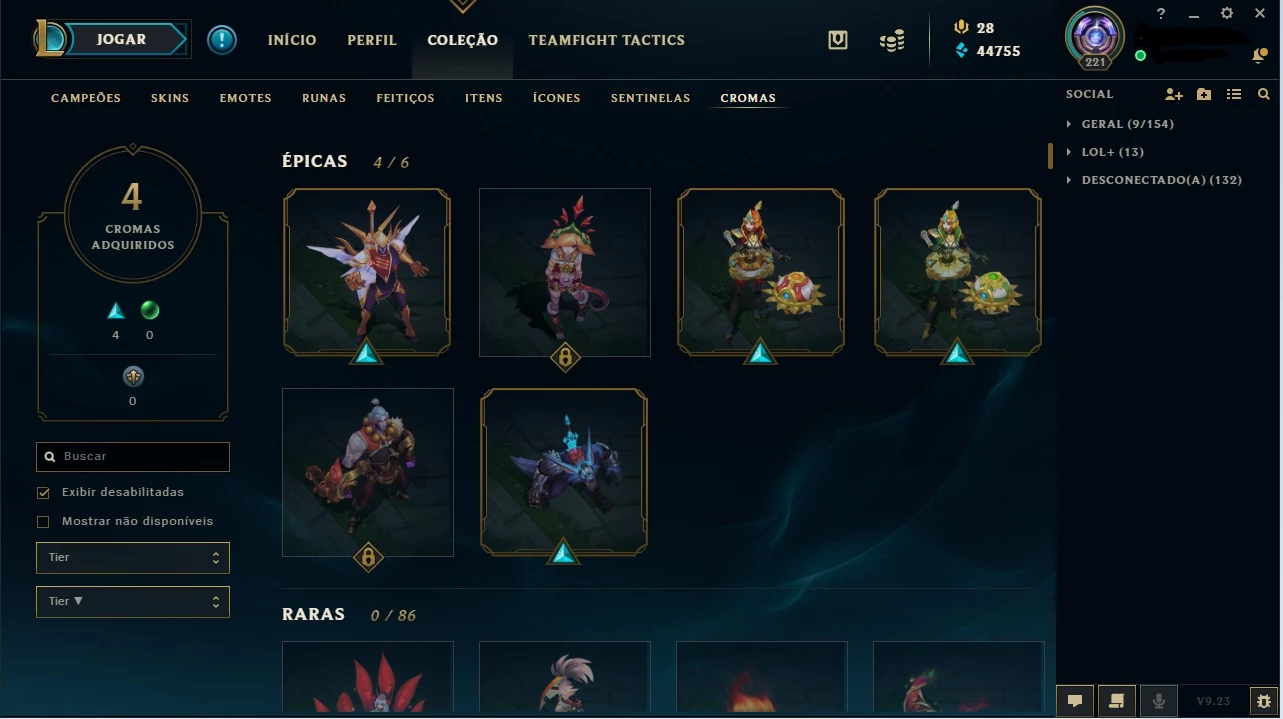Report a bug via bug icon

(1264, 701)
